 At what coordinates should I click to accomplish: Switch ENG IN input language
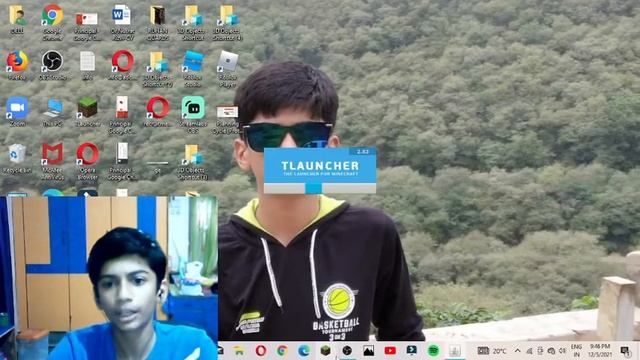[x=576, y=351]
